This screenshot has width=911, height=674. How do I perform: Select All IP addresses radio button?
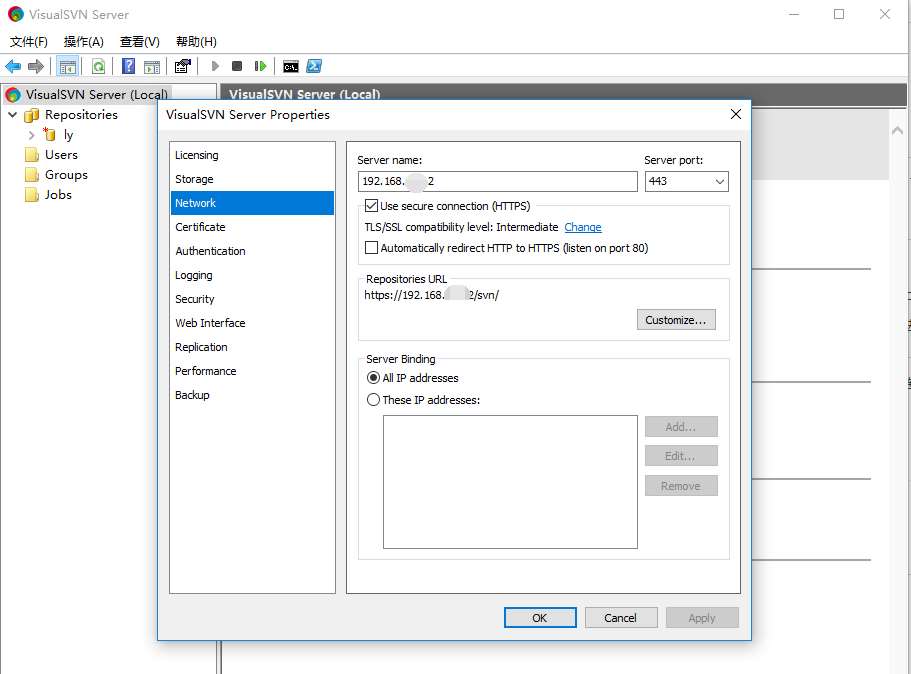click(374, 378)
